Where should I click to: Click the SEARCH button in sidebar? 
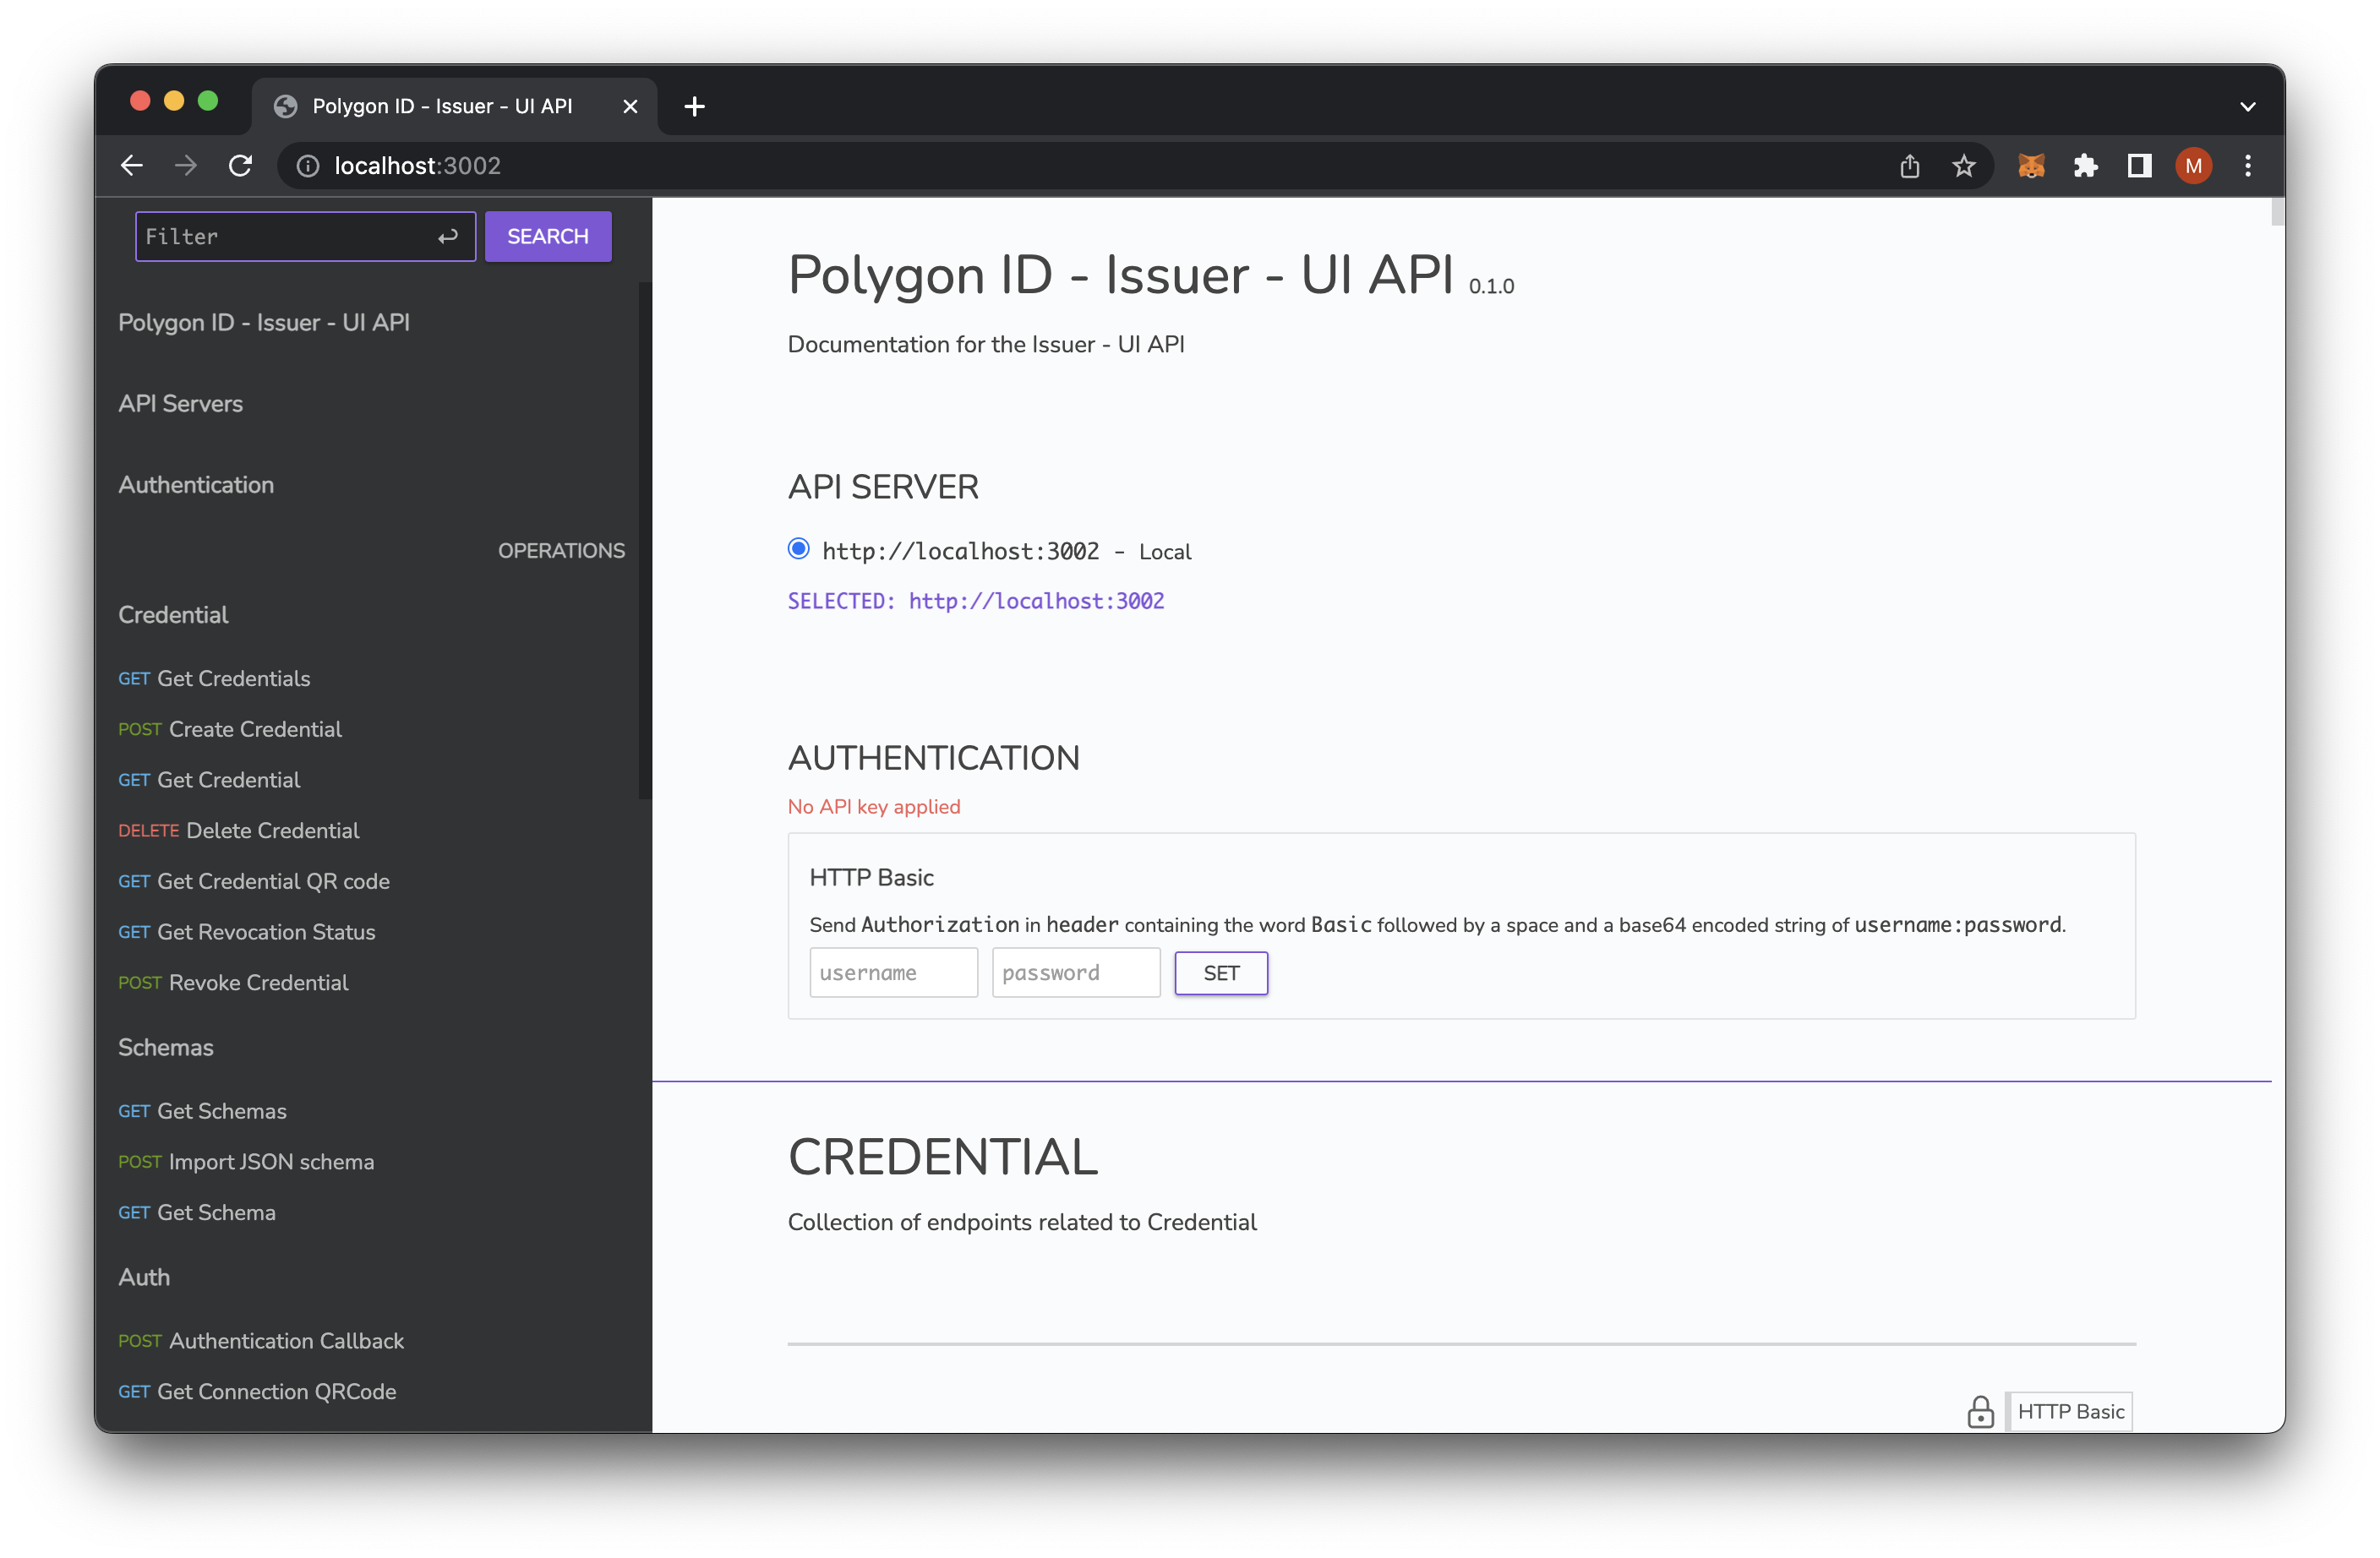548,235
